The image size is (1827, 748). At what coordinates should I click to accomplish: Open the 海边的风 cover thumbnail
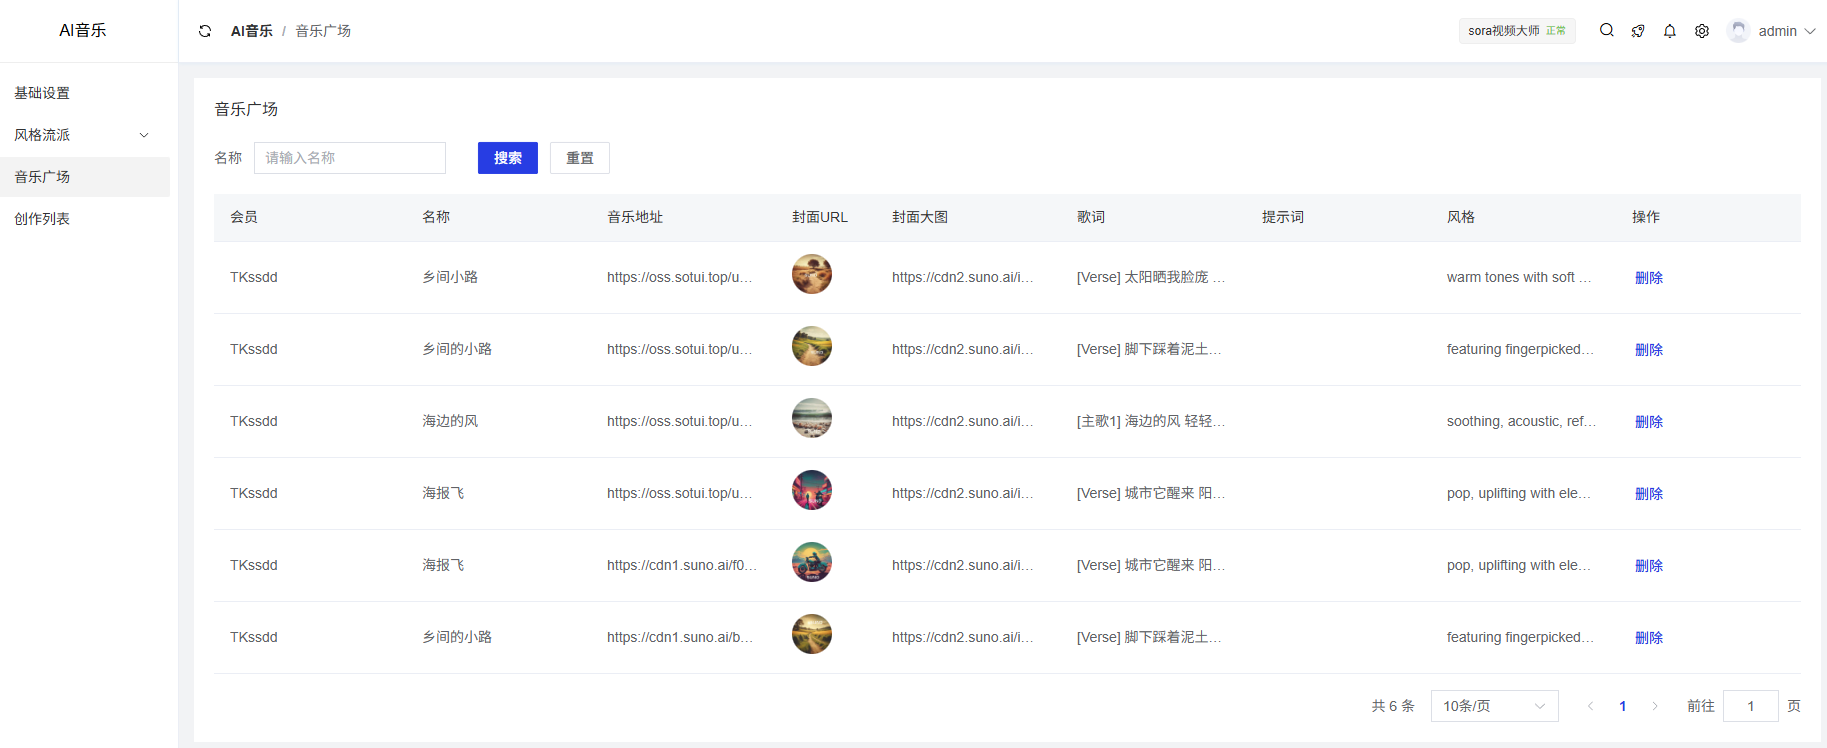pos(811,418)
